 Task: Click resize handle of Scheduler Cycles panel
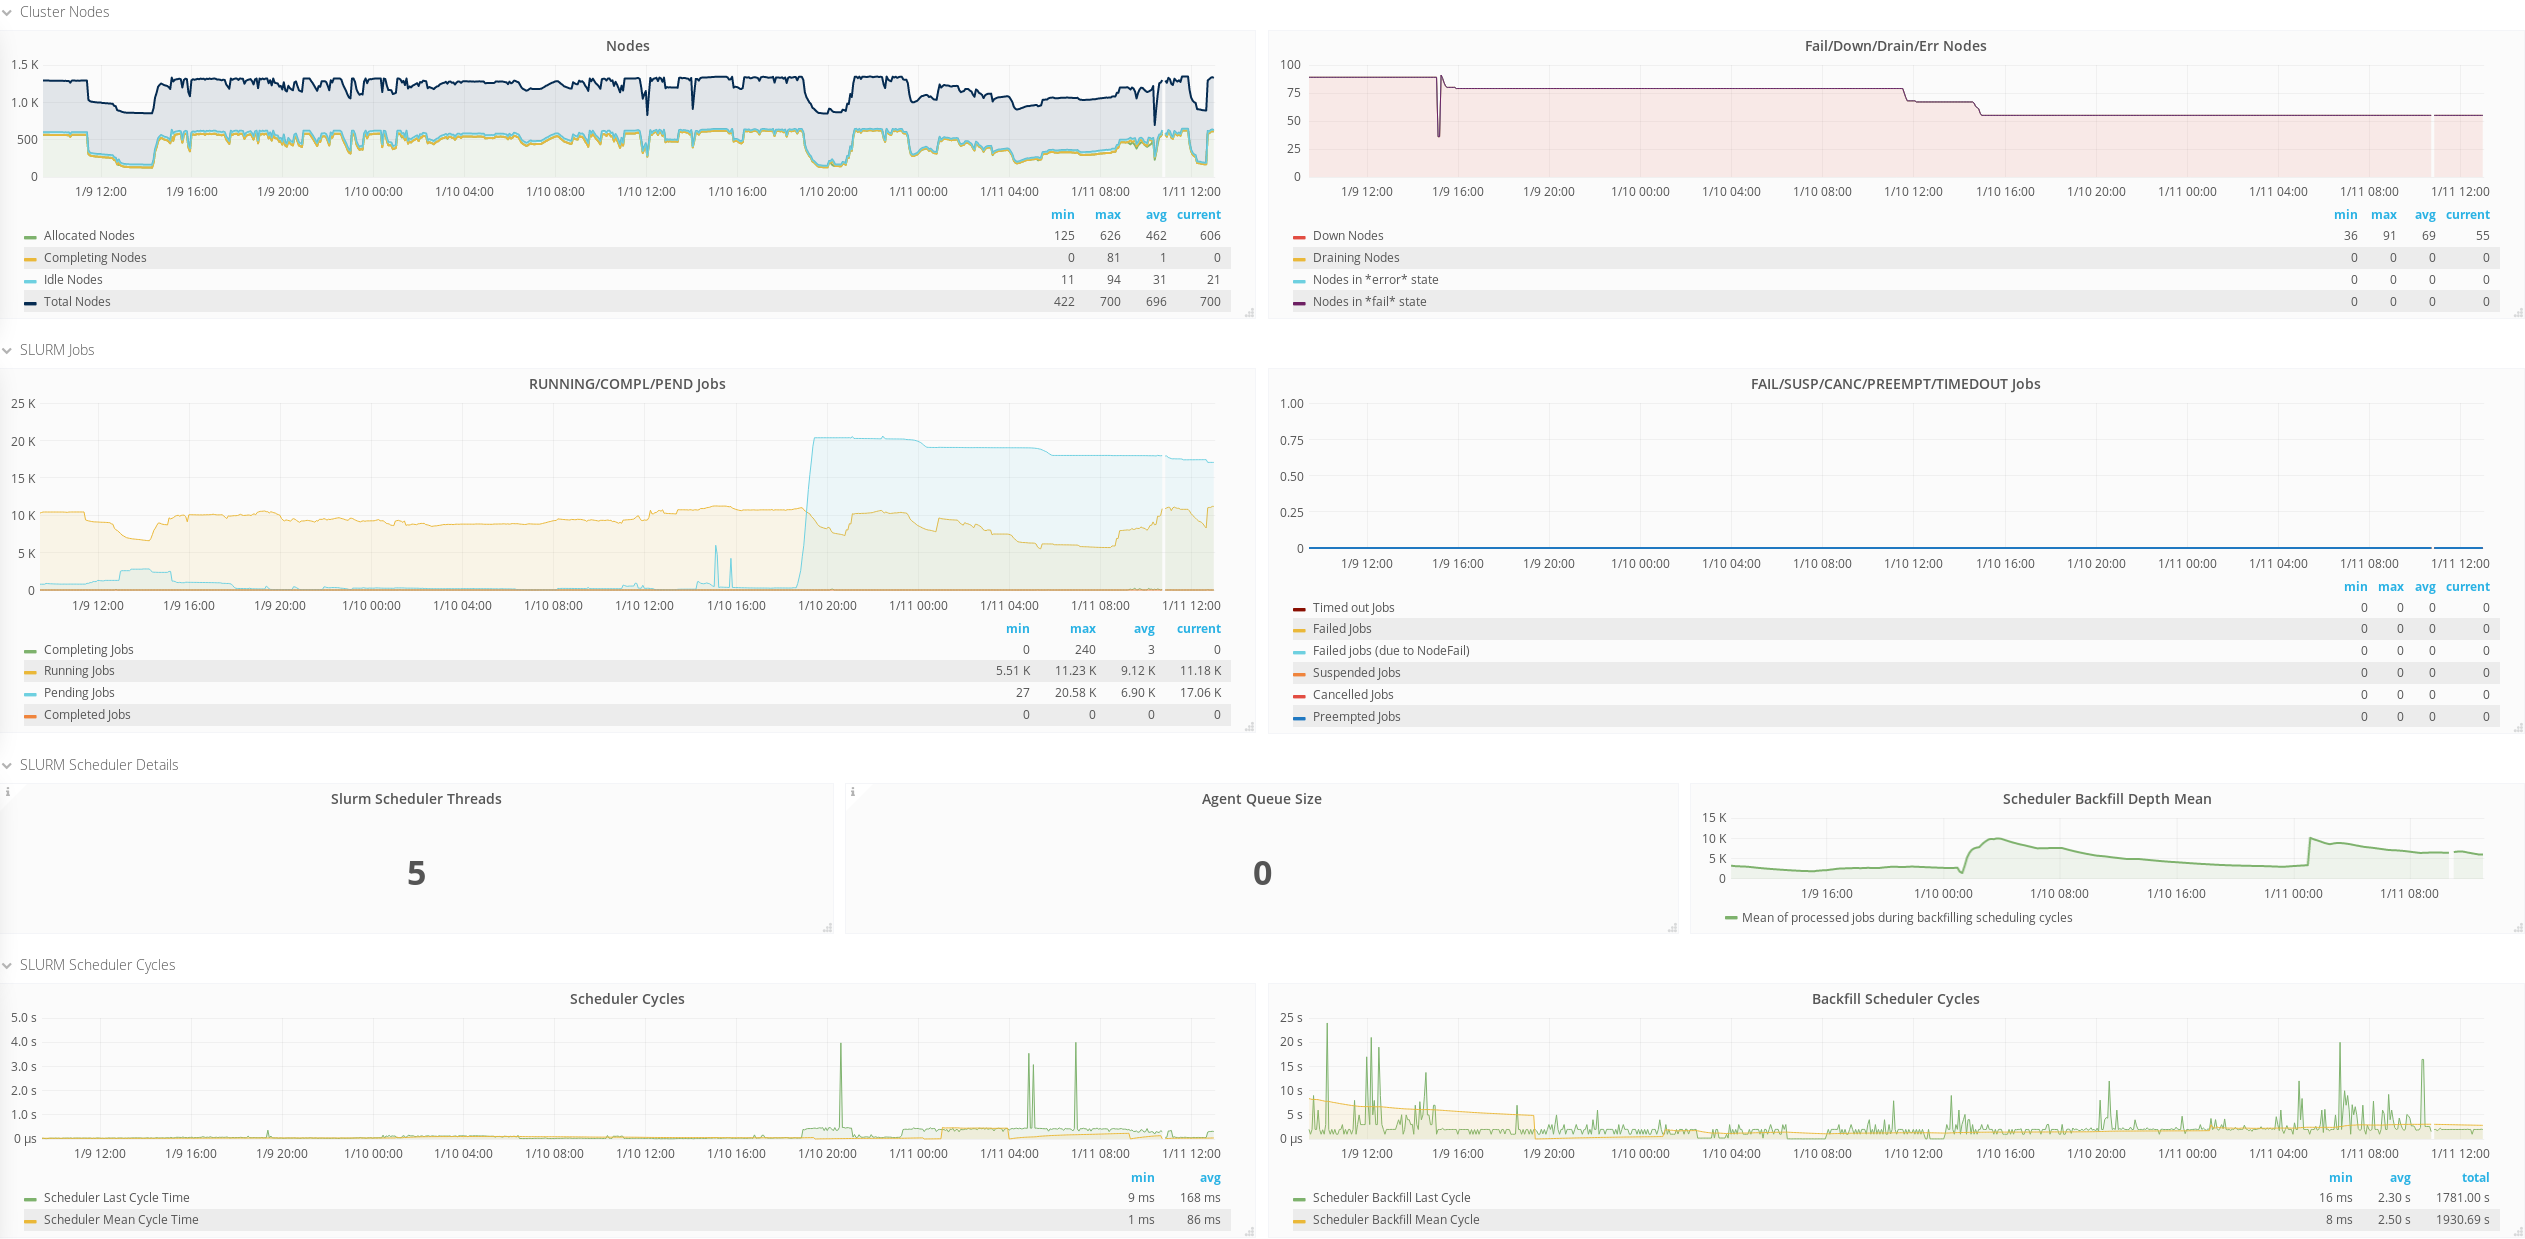click(1249, 1232)
